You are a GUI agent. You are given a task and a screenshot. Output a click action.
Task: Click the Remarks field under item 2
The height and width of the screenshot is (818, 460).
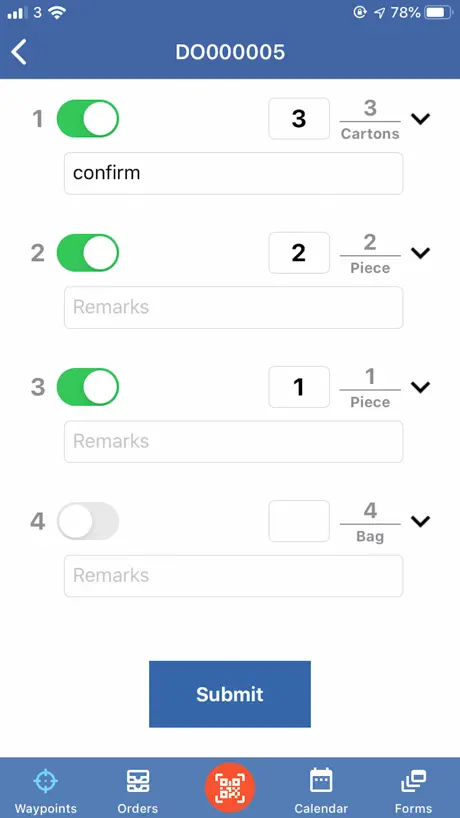click(233, 307)
